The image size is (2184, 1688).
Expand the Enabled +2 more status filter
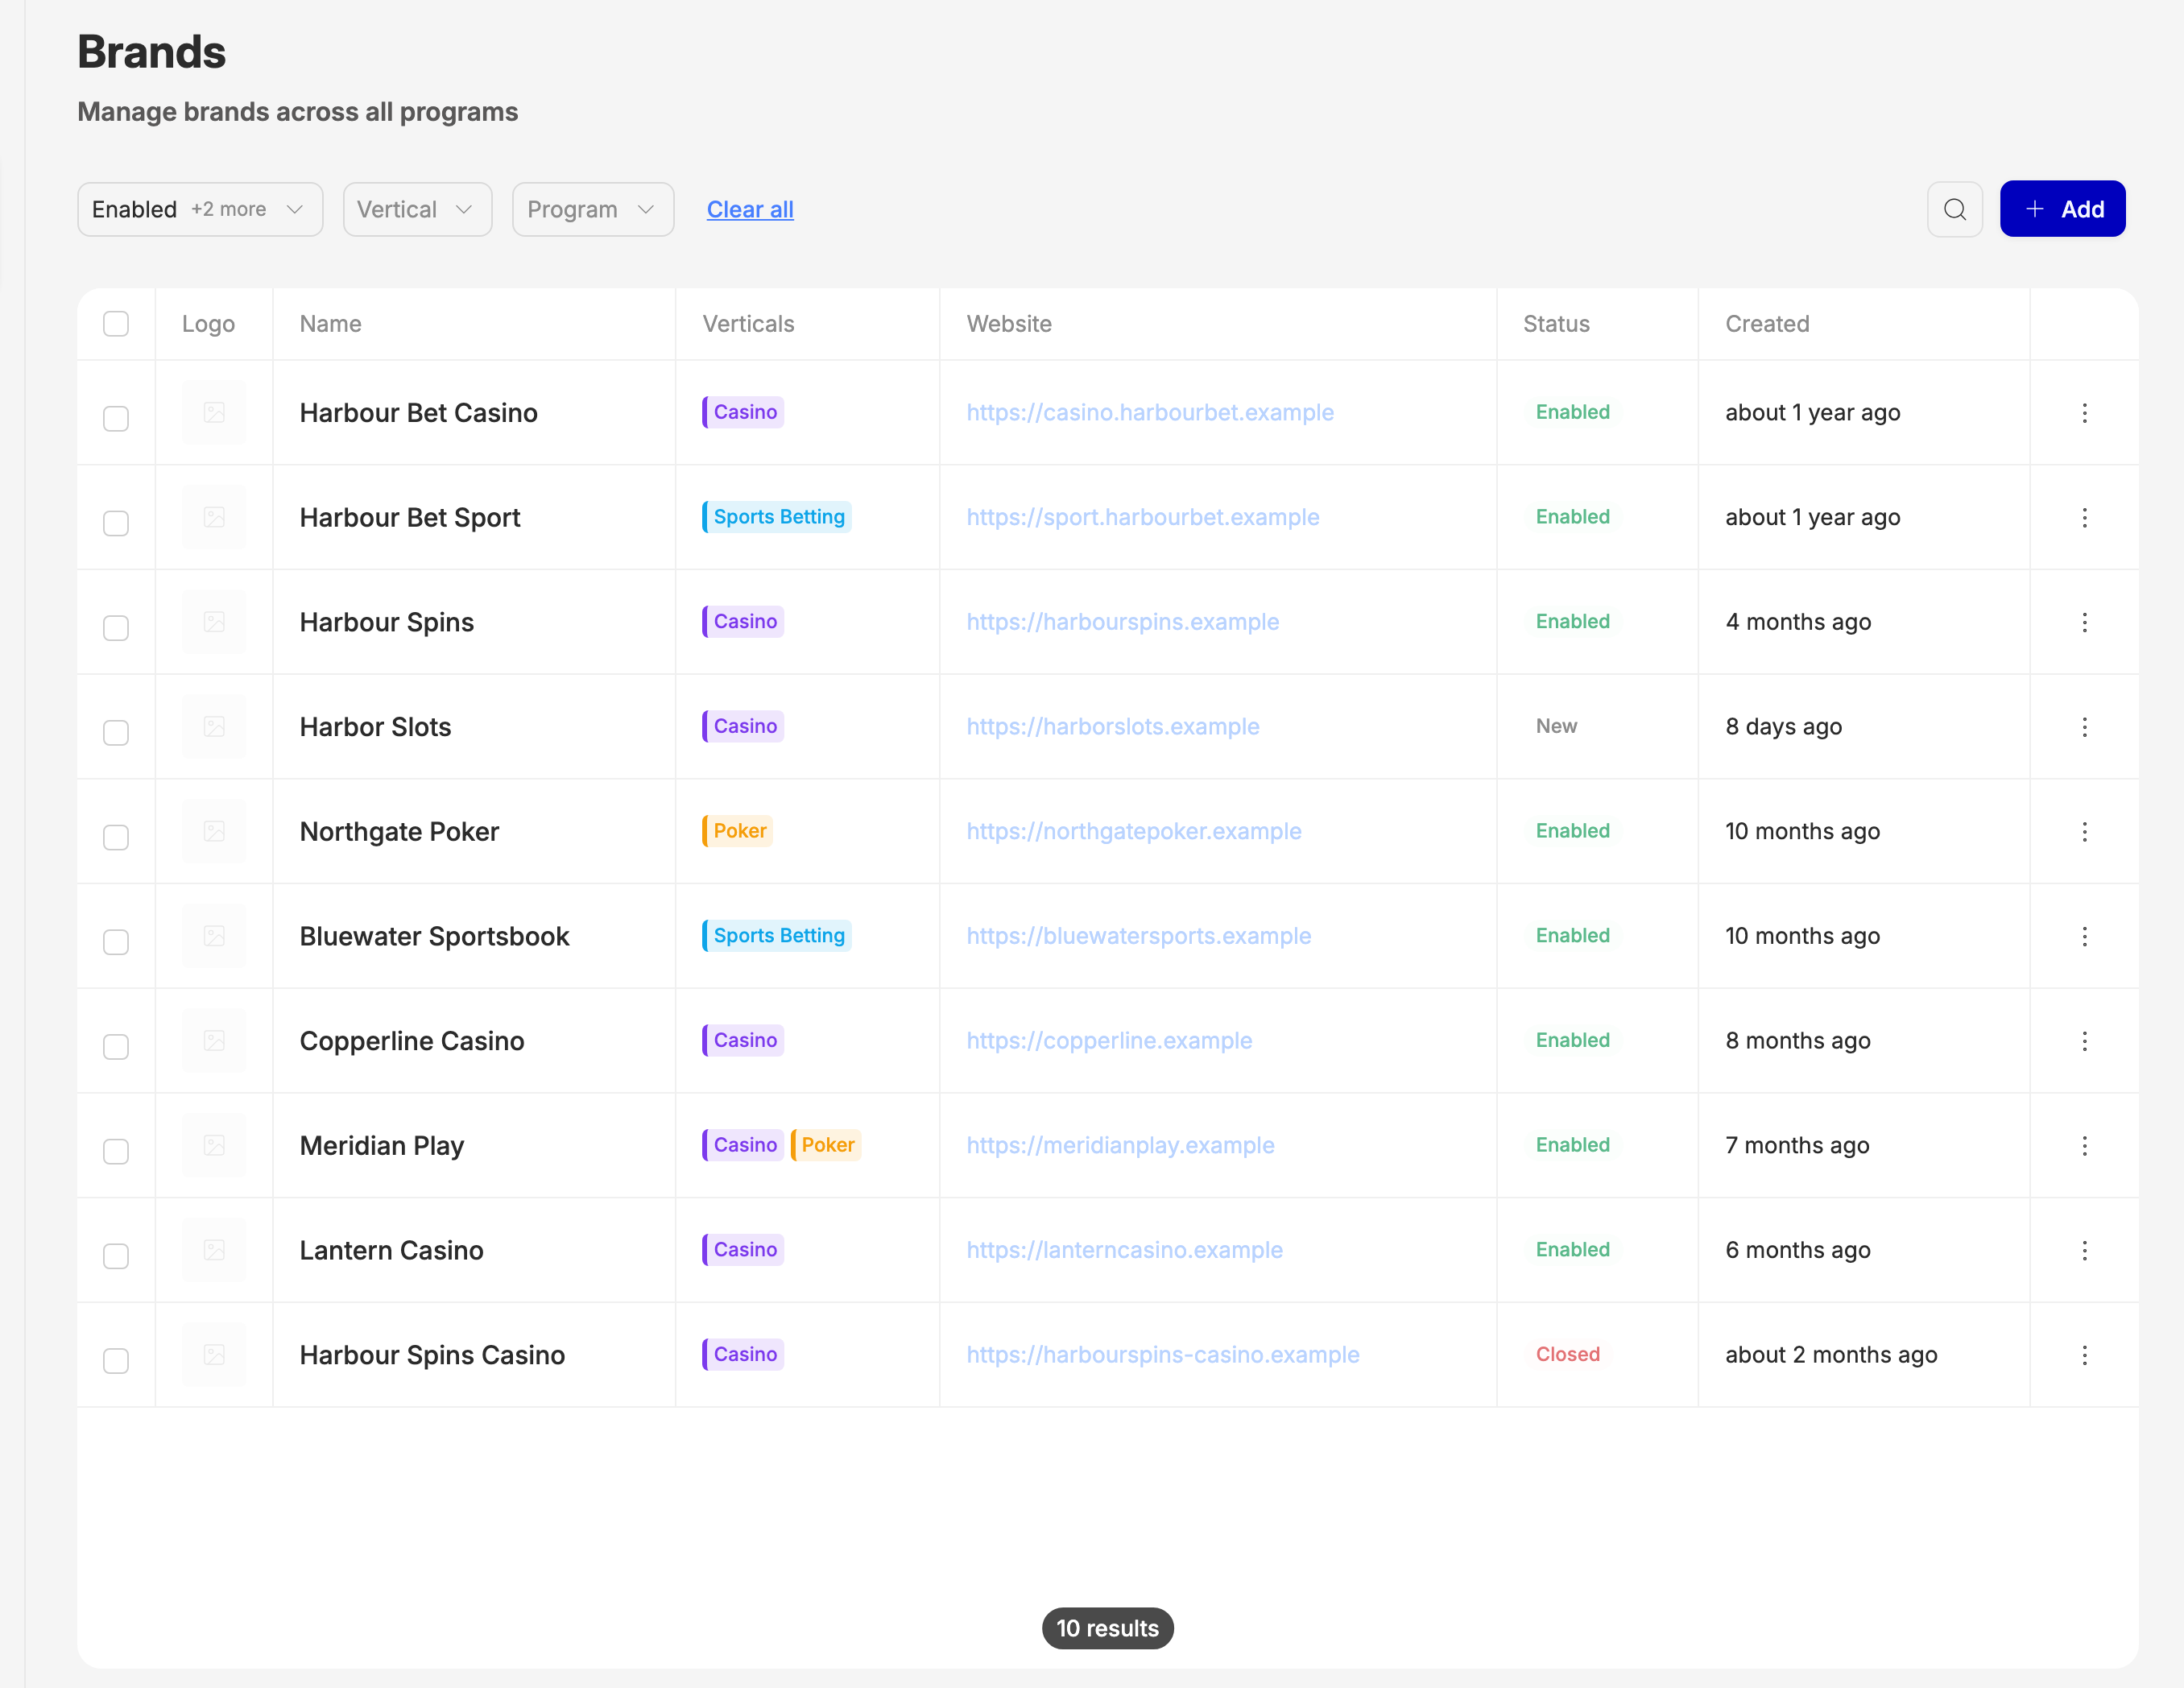click(200, 209)
